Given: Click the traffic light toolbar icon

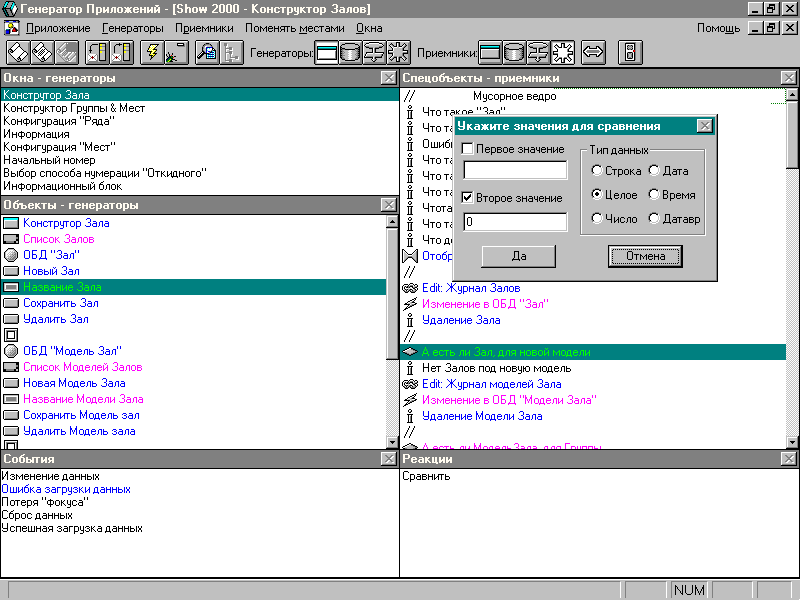Looking at the screenshot, I should tap(630, 52).
